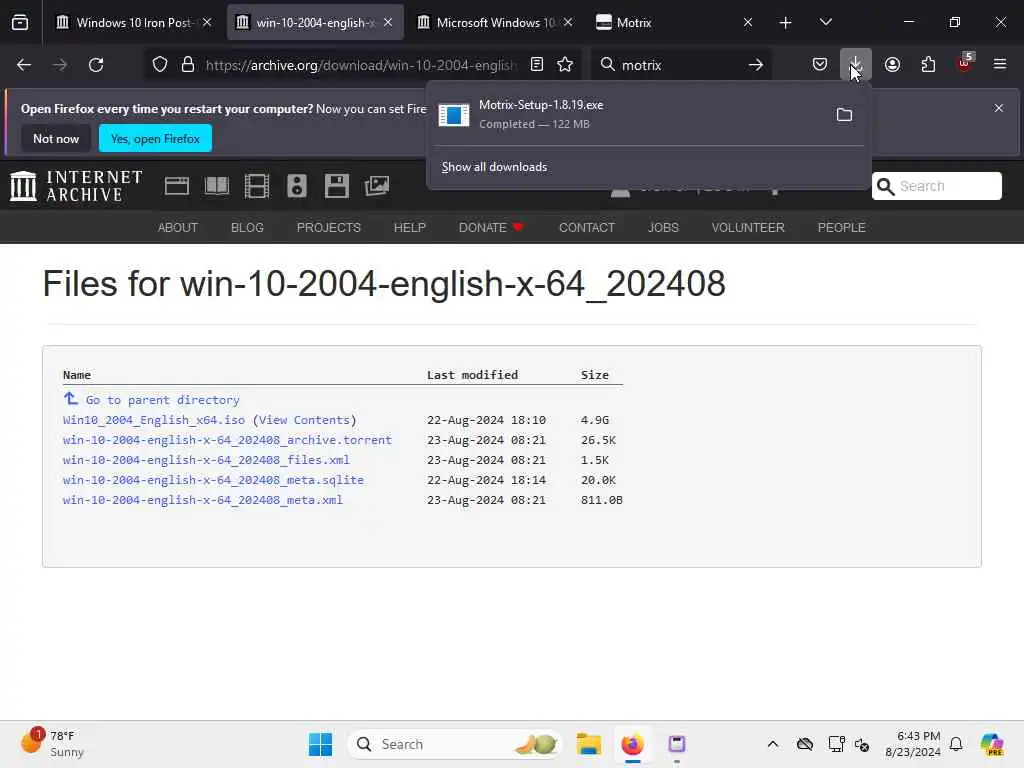Open the tracking protection shield icon

coord(160,65)
